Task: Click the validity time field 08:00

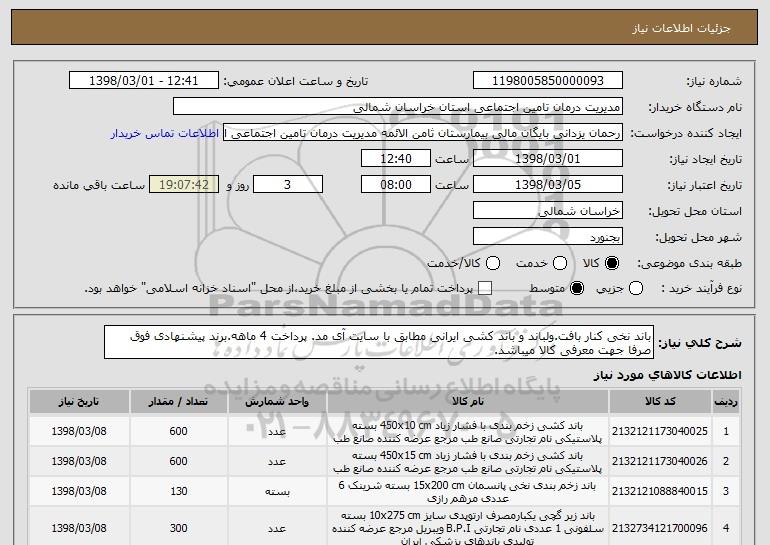Action: [396, 185]
